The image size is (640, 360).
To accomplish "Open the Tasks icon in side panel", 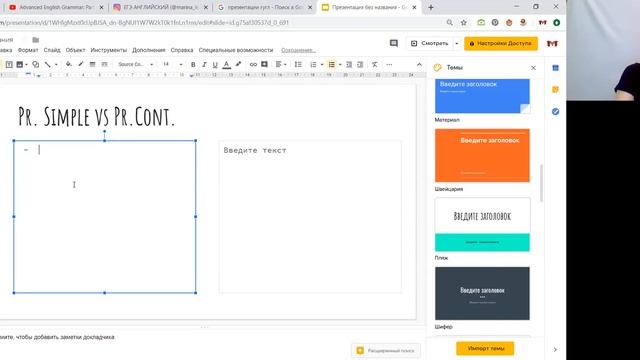I will (556, 111).
